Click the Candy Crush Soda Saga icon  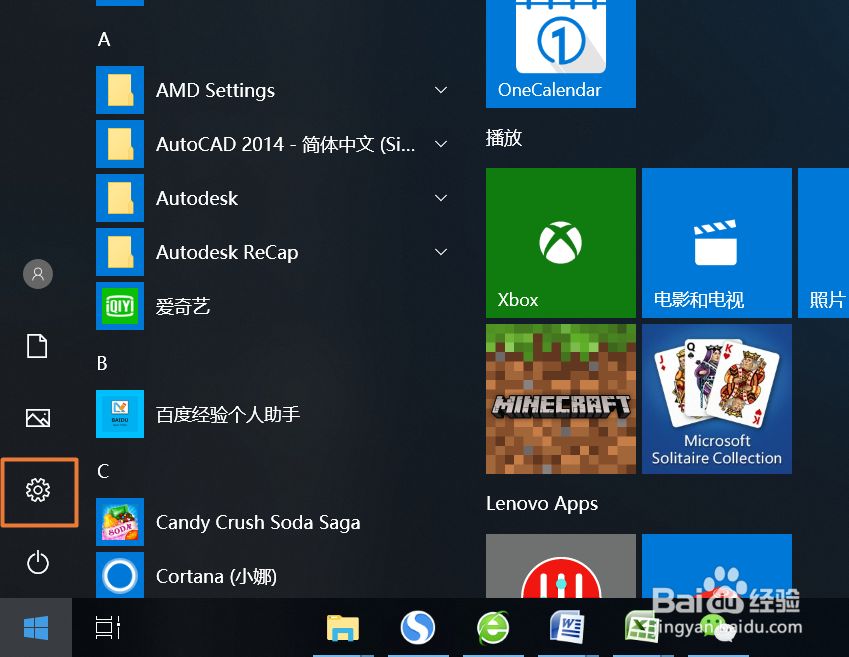[120, 522]
